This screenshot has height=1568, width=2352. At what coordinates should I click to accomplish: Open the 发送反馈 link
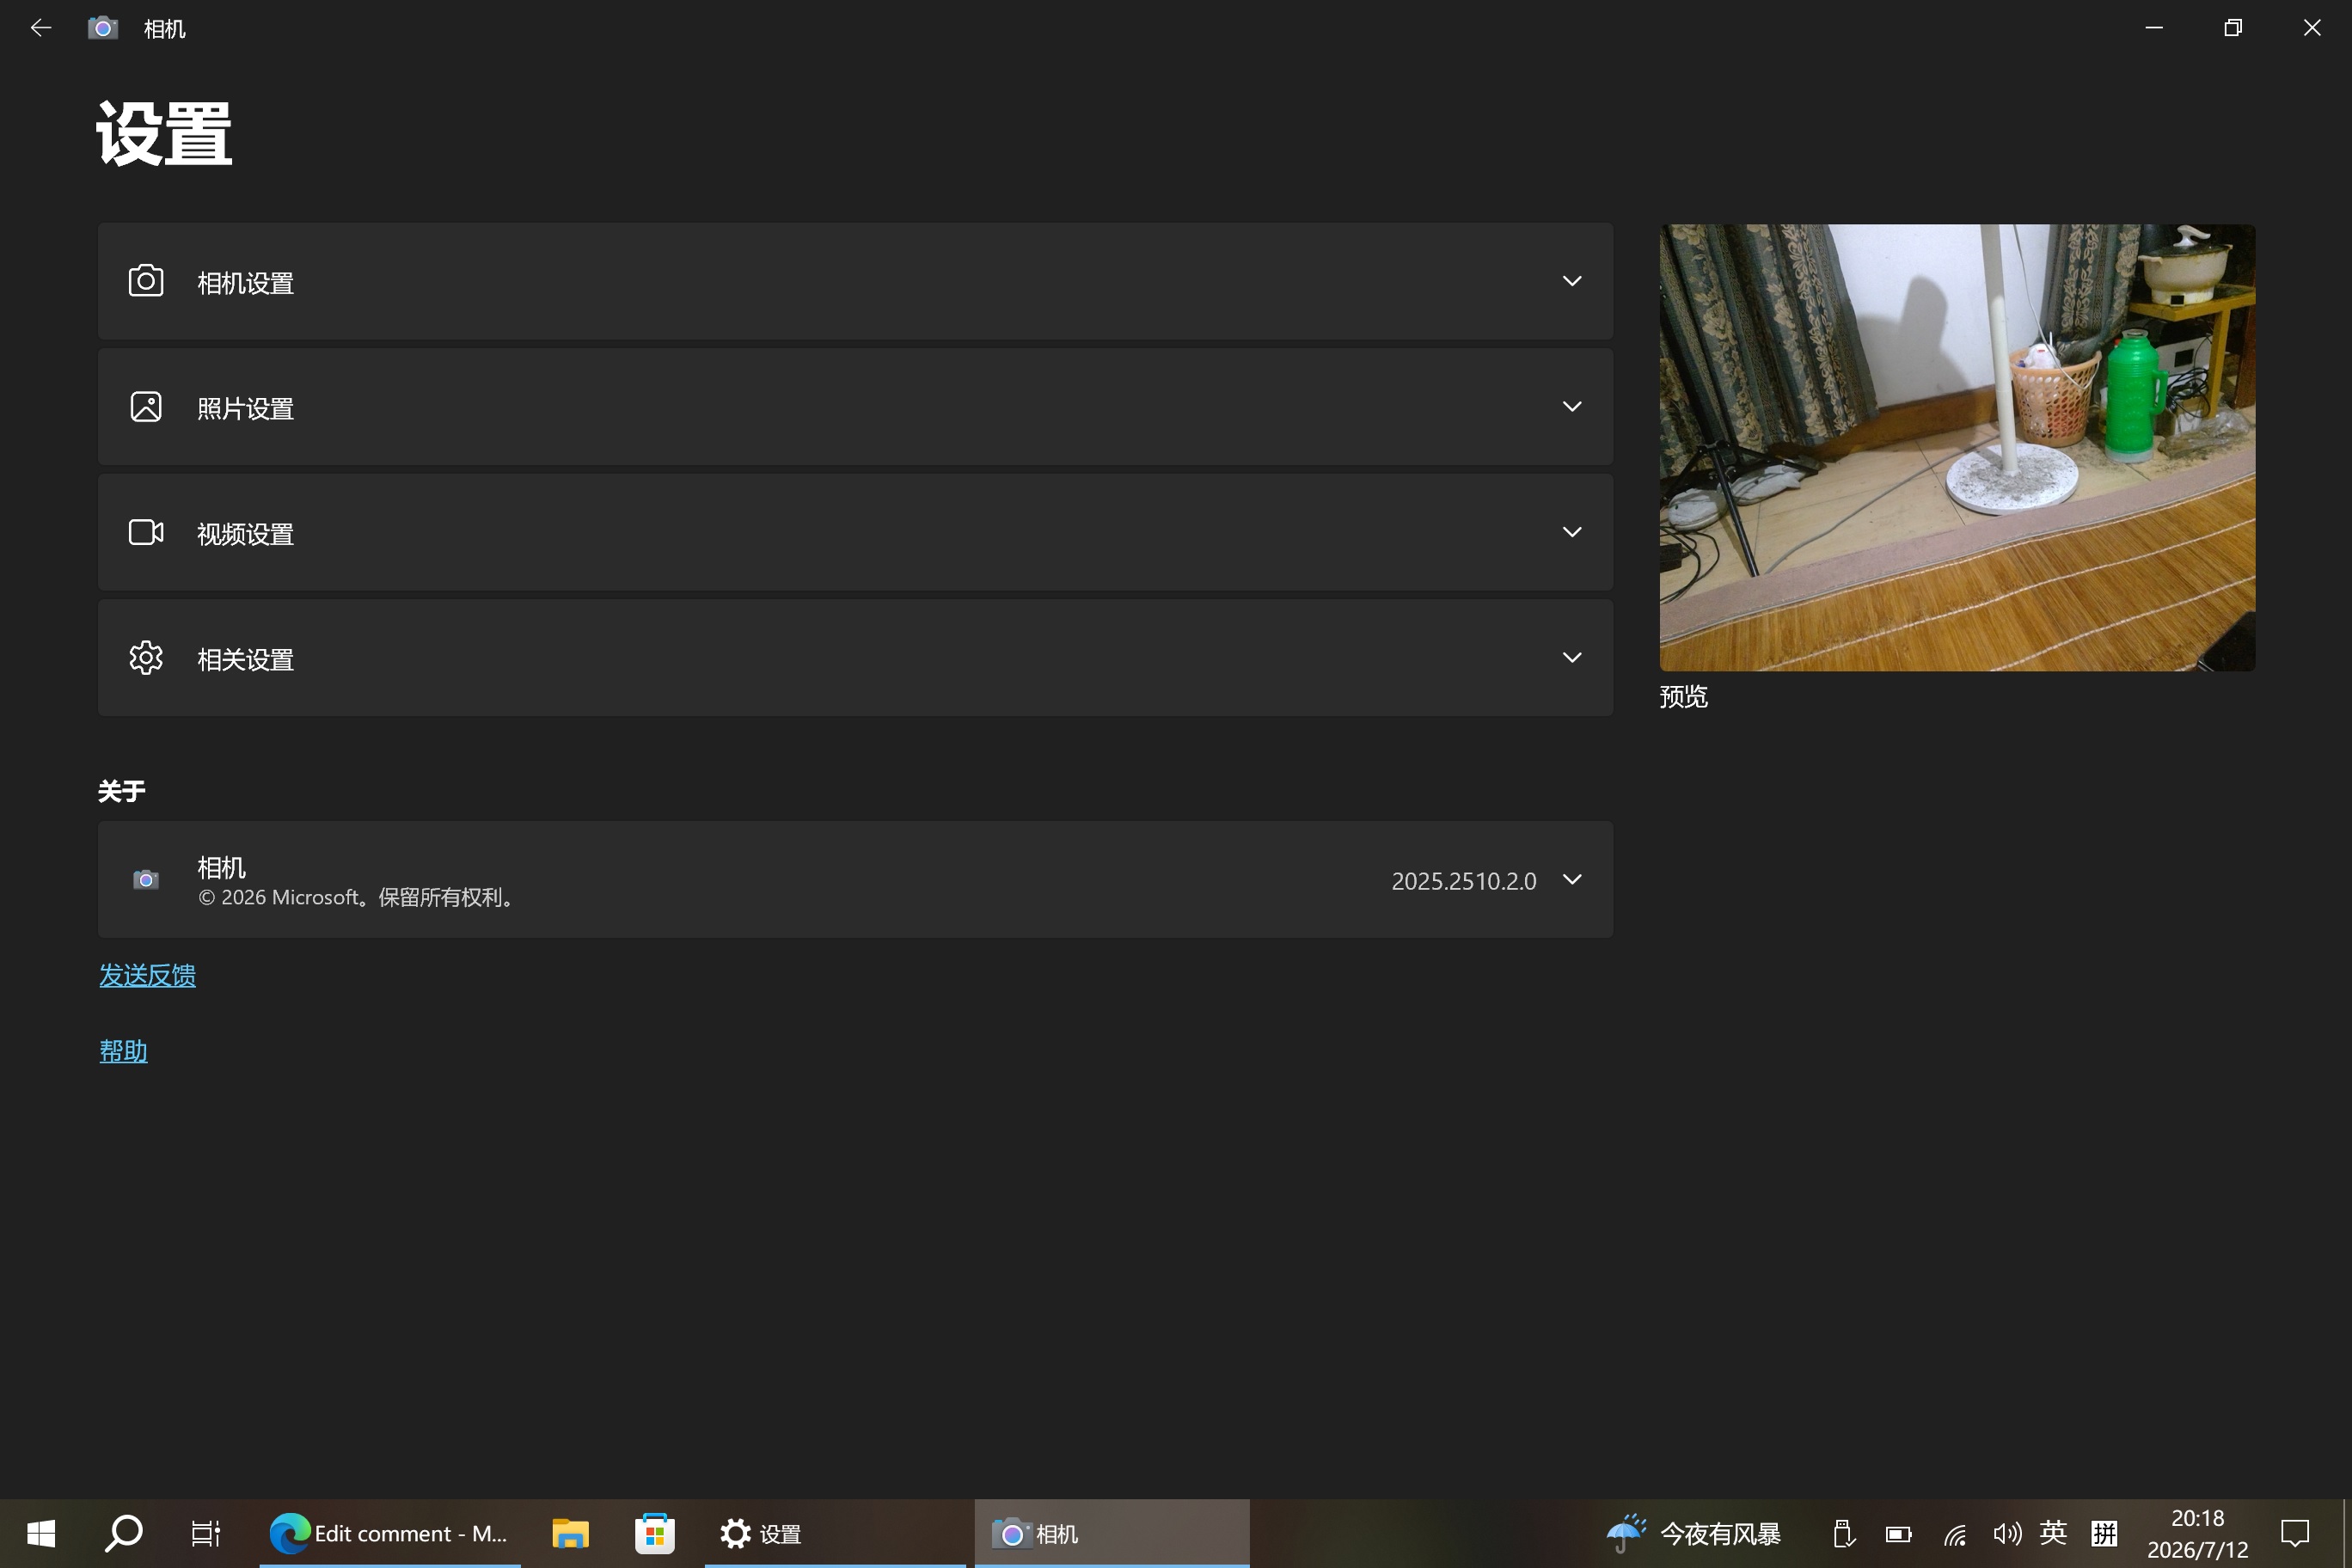[x=147, y=975]
